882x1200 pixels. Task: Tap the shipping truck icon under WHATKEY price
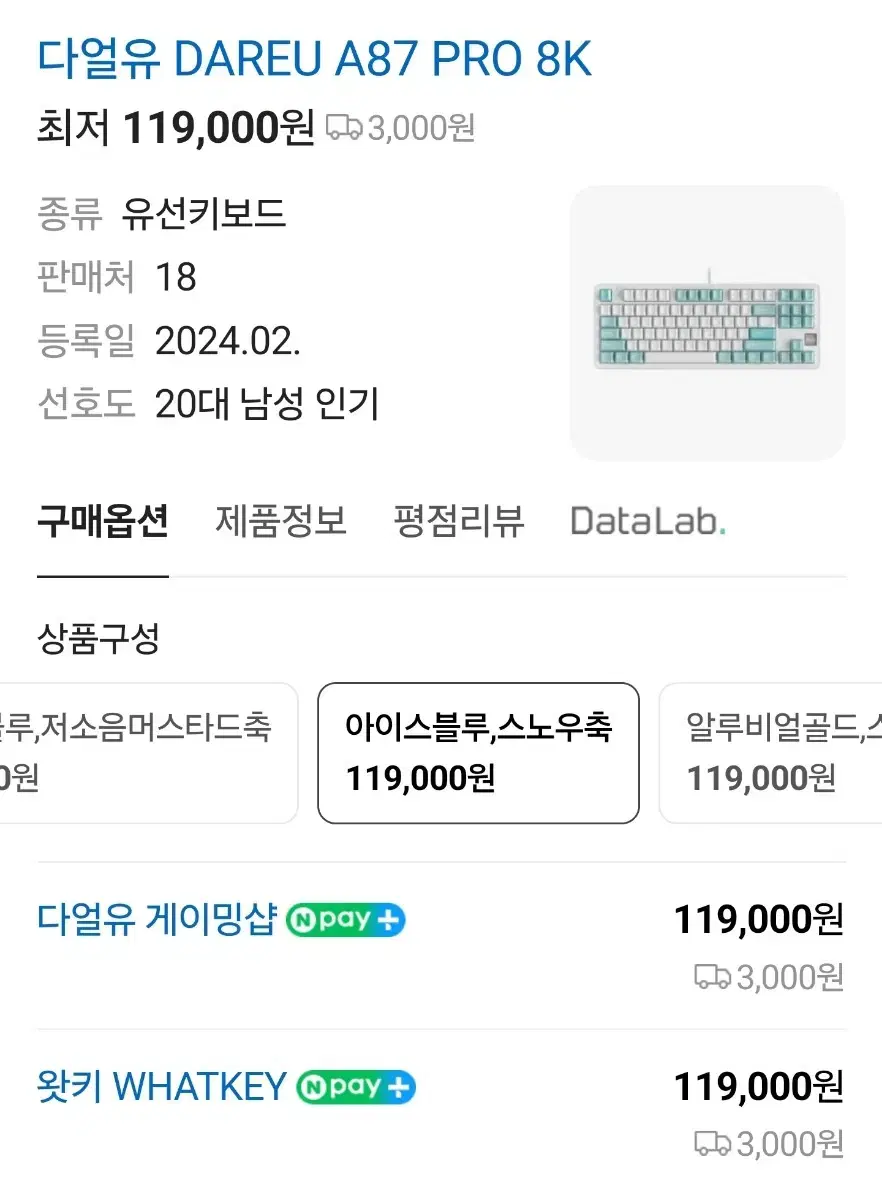pos(713,1143)
